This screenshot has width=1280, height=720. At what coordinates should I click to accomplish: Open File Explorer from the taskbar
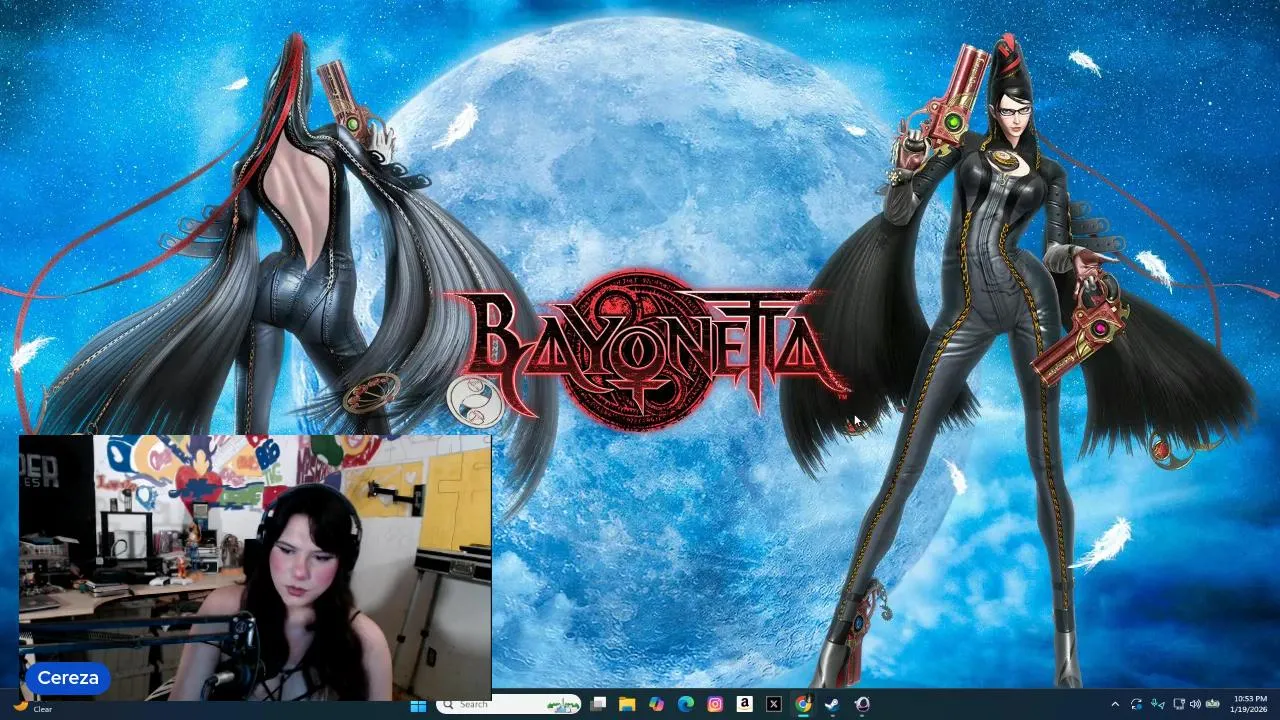(627, 704)
